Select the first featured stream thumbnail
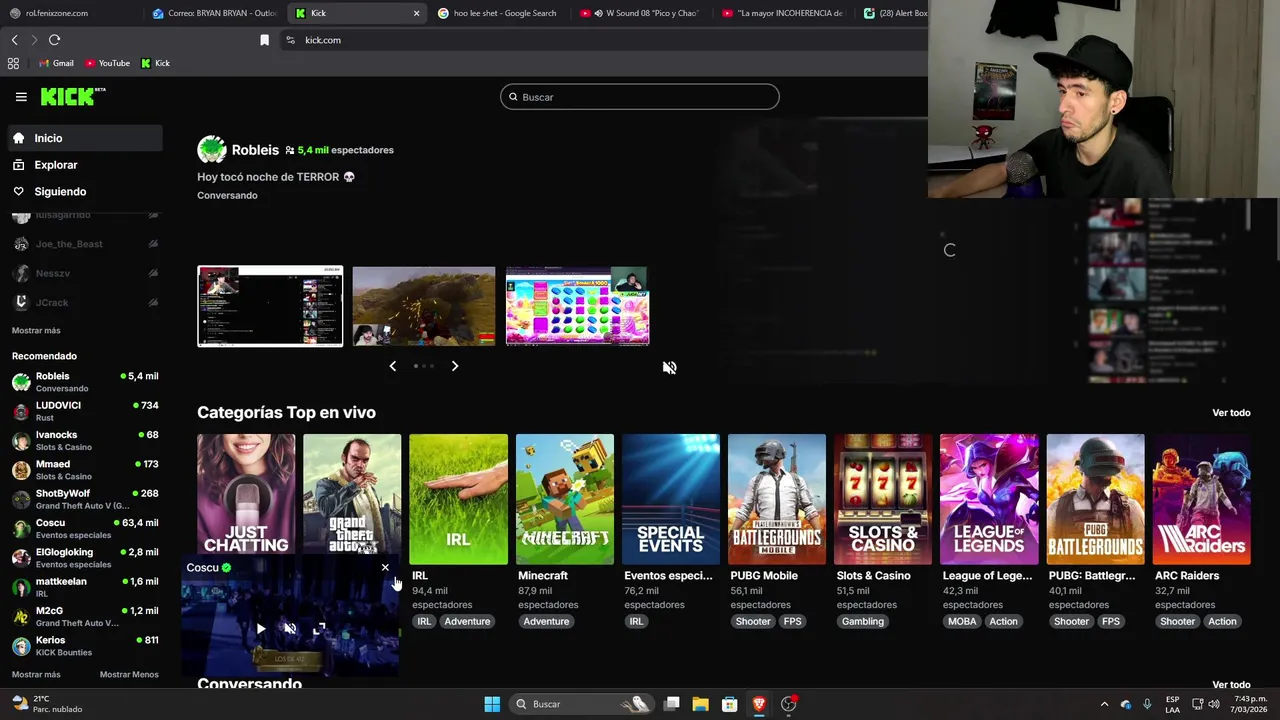The width and height of the screenshot is (1280, 720). (270, 306)
